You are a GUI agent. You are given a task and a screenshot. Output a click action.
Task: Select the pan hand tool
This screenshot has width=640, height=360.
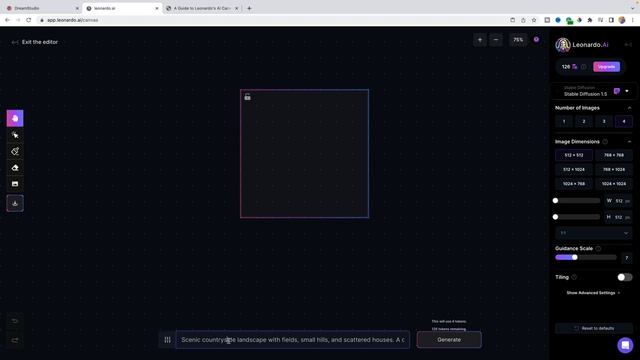coord(15,118)
